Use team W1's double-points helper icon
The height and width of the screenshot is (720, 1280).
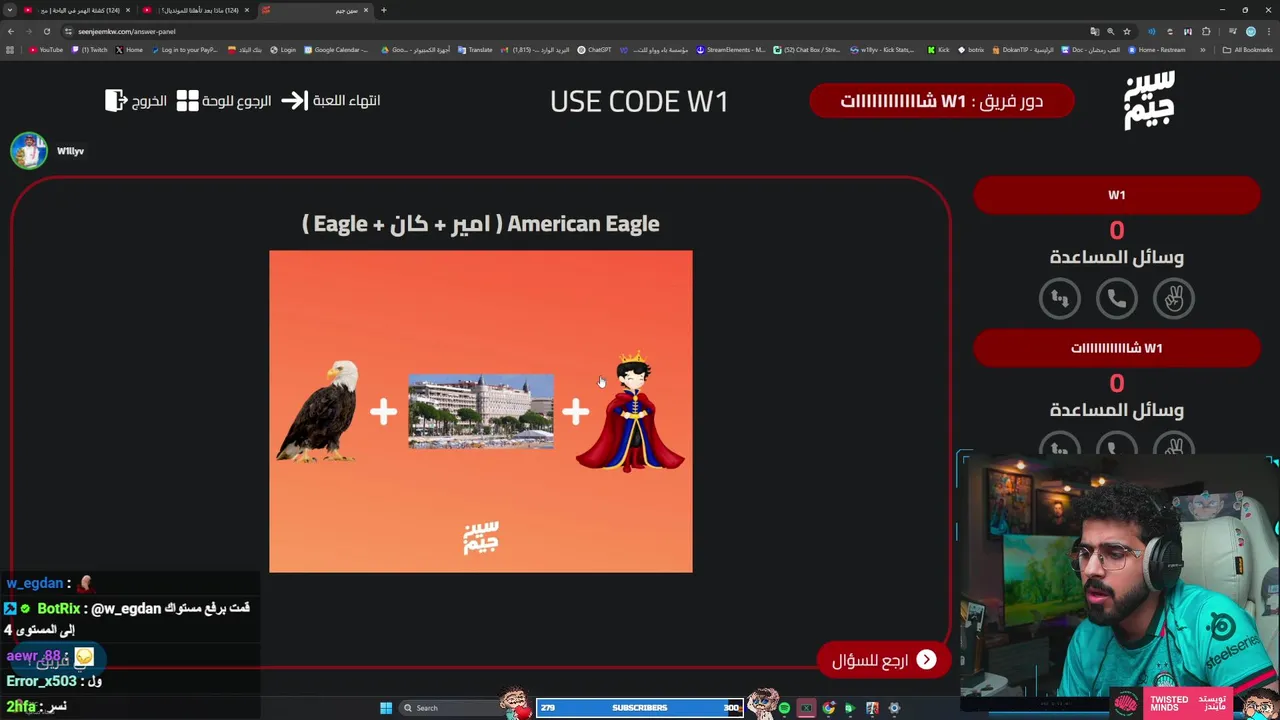point(1060,298)
